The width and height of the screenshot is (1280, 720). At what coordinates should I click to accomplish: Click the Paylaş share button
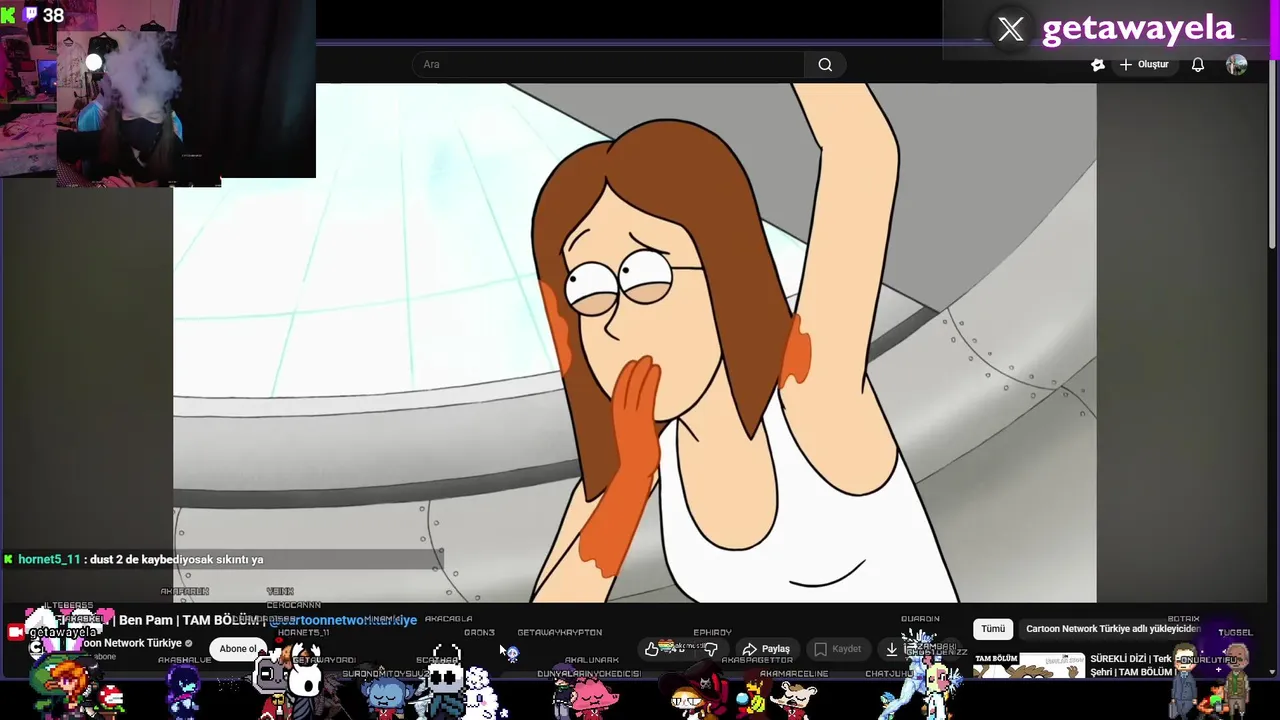[x=767, y=649]
